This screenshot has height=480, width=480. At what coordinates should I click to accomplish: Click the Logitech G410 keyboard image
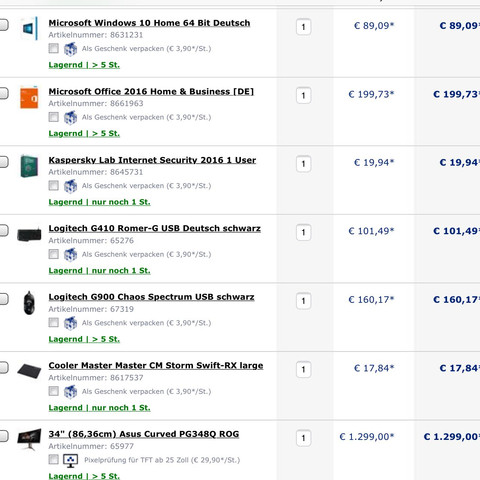pyautogui.click(x=29, y=234)
